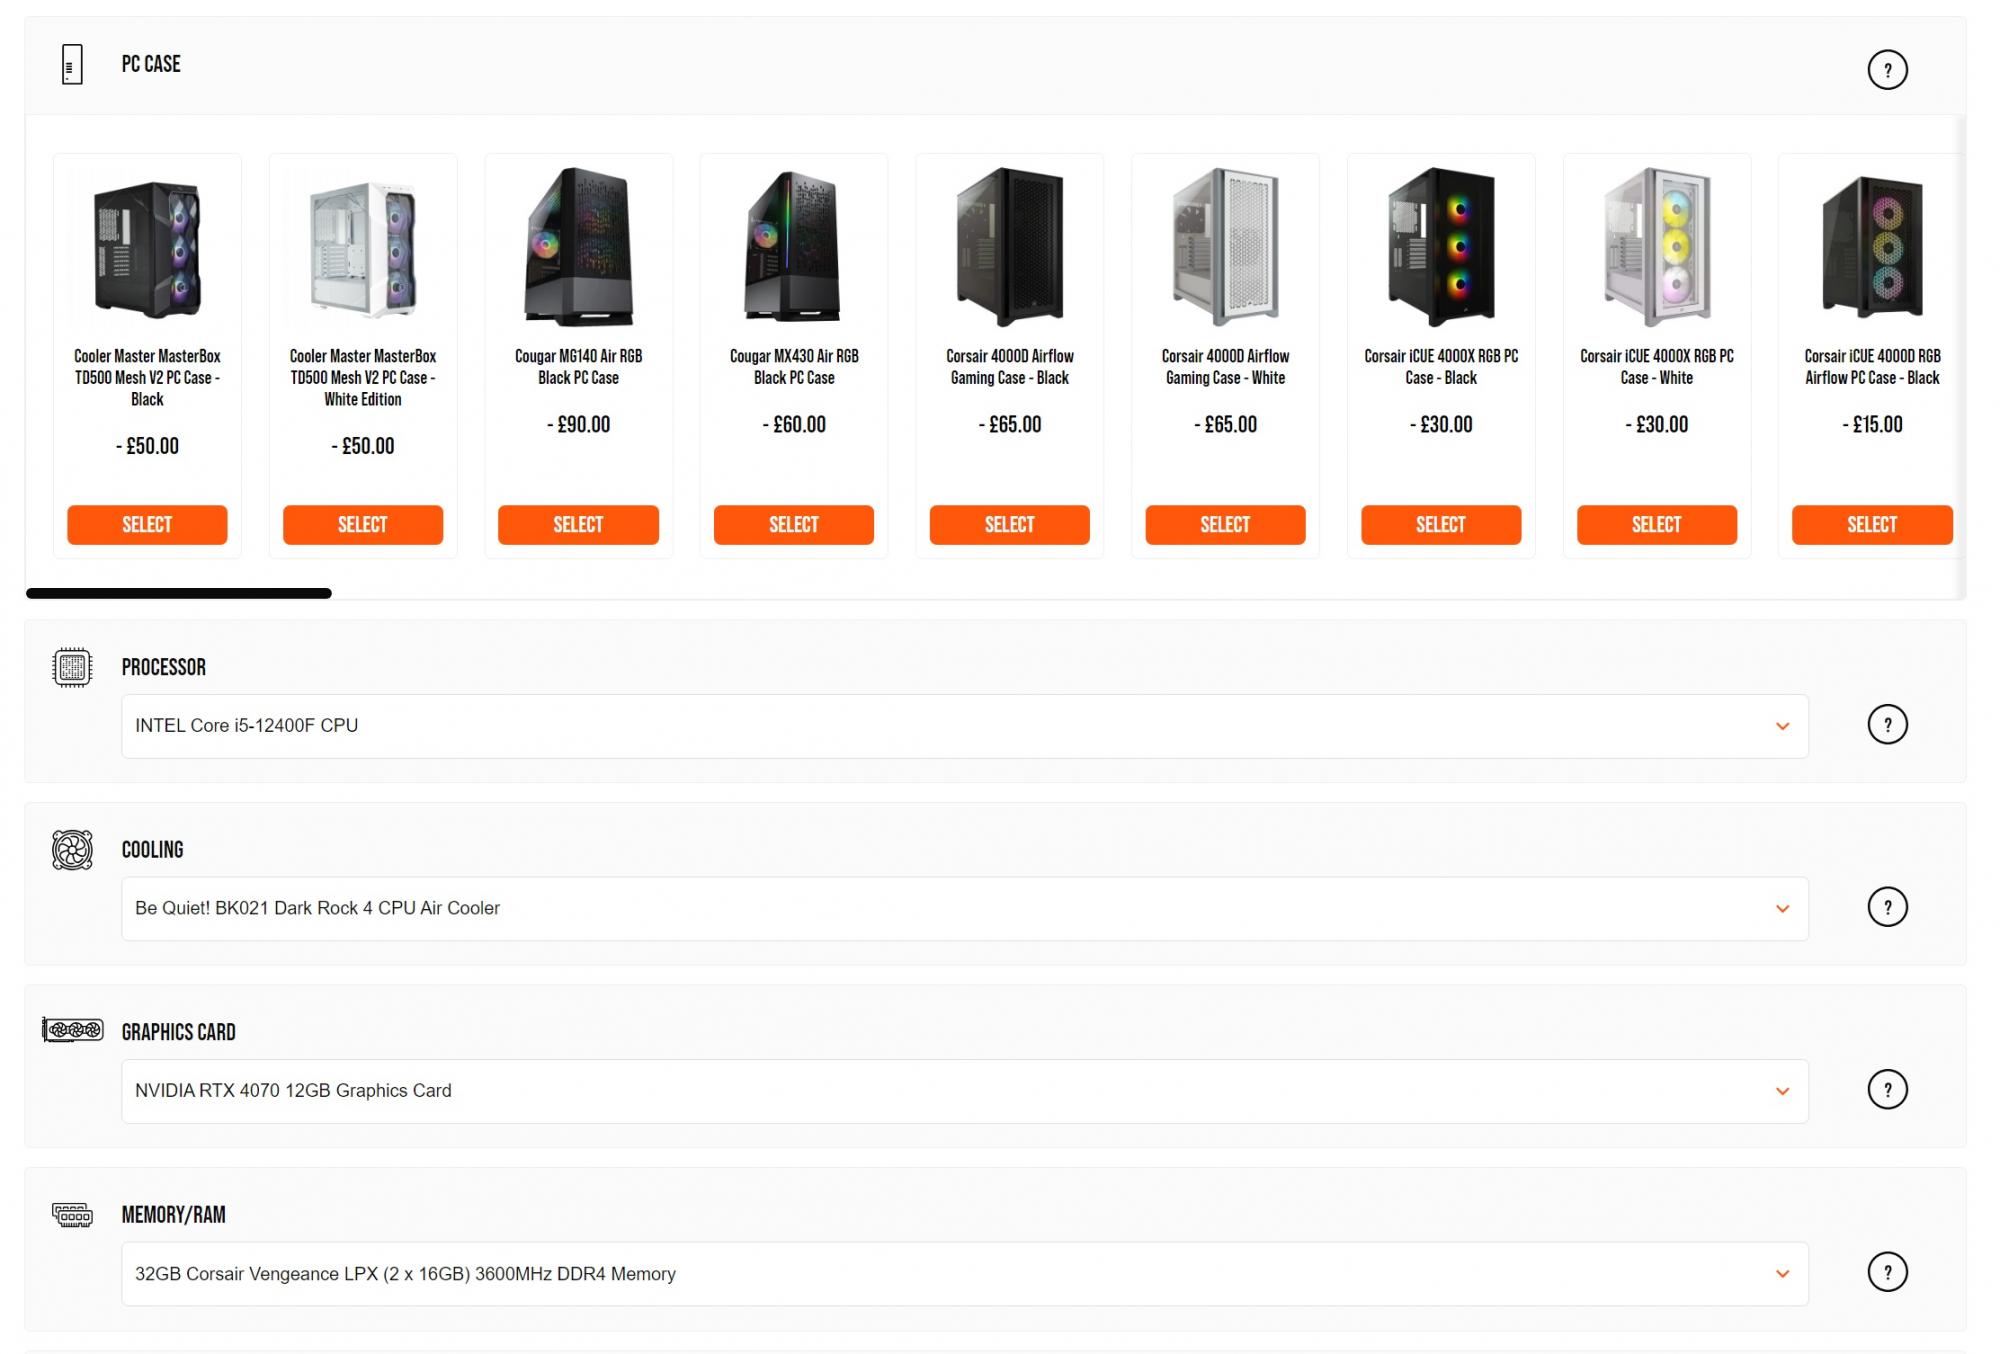Click the Cooler Master TD500 Black case image
2000x1354 pixels.
(147, 248)
